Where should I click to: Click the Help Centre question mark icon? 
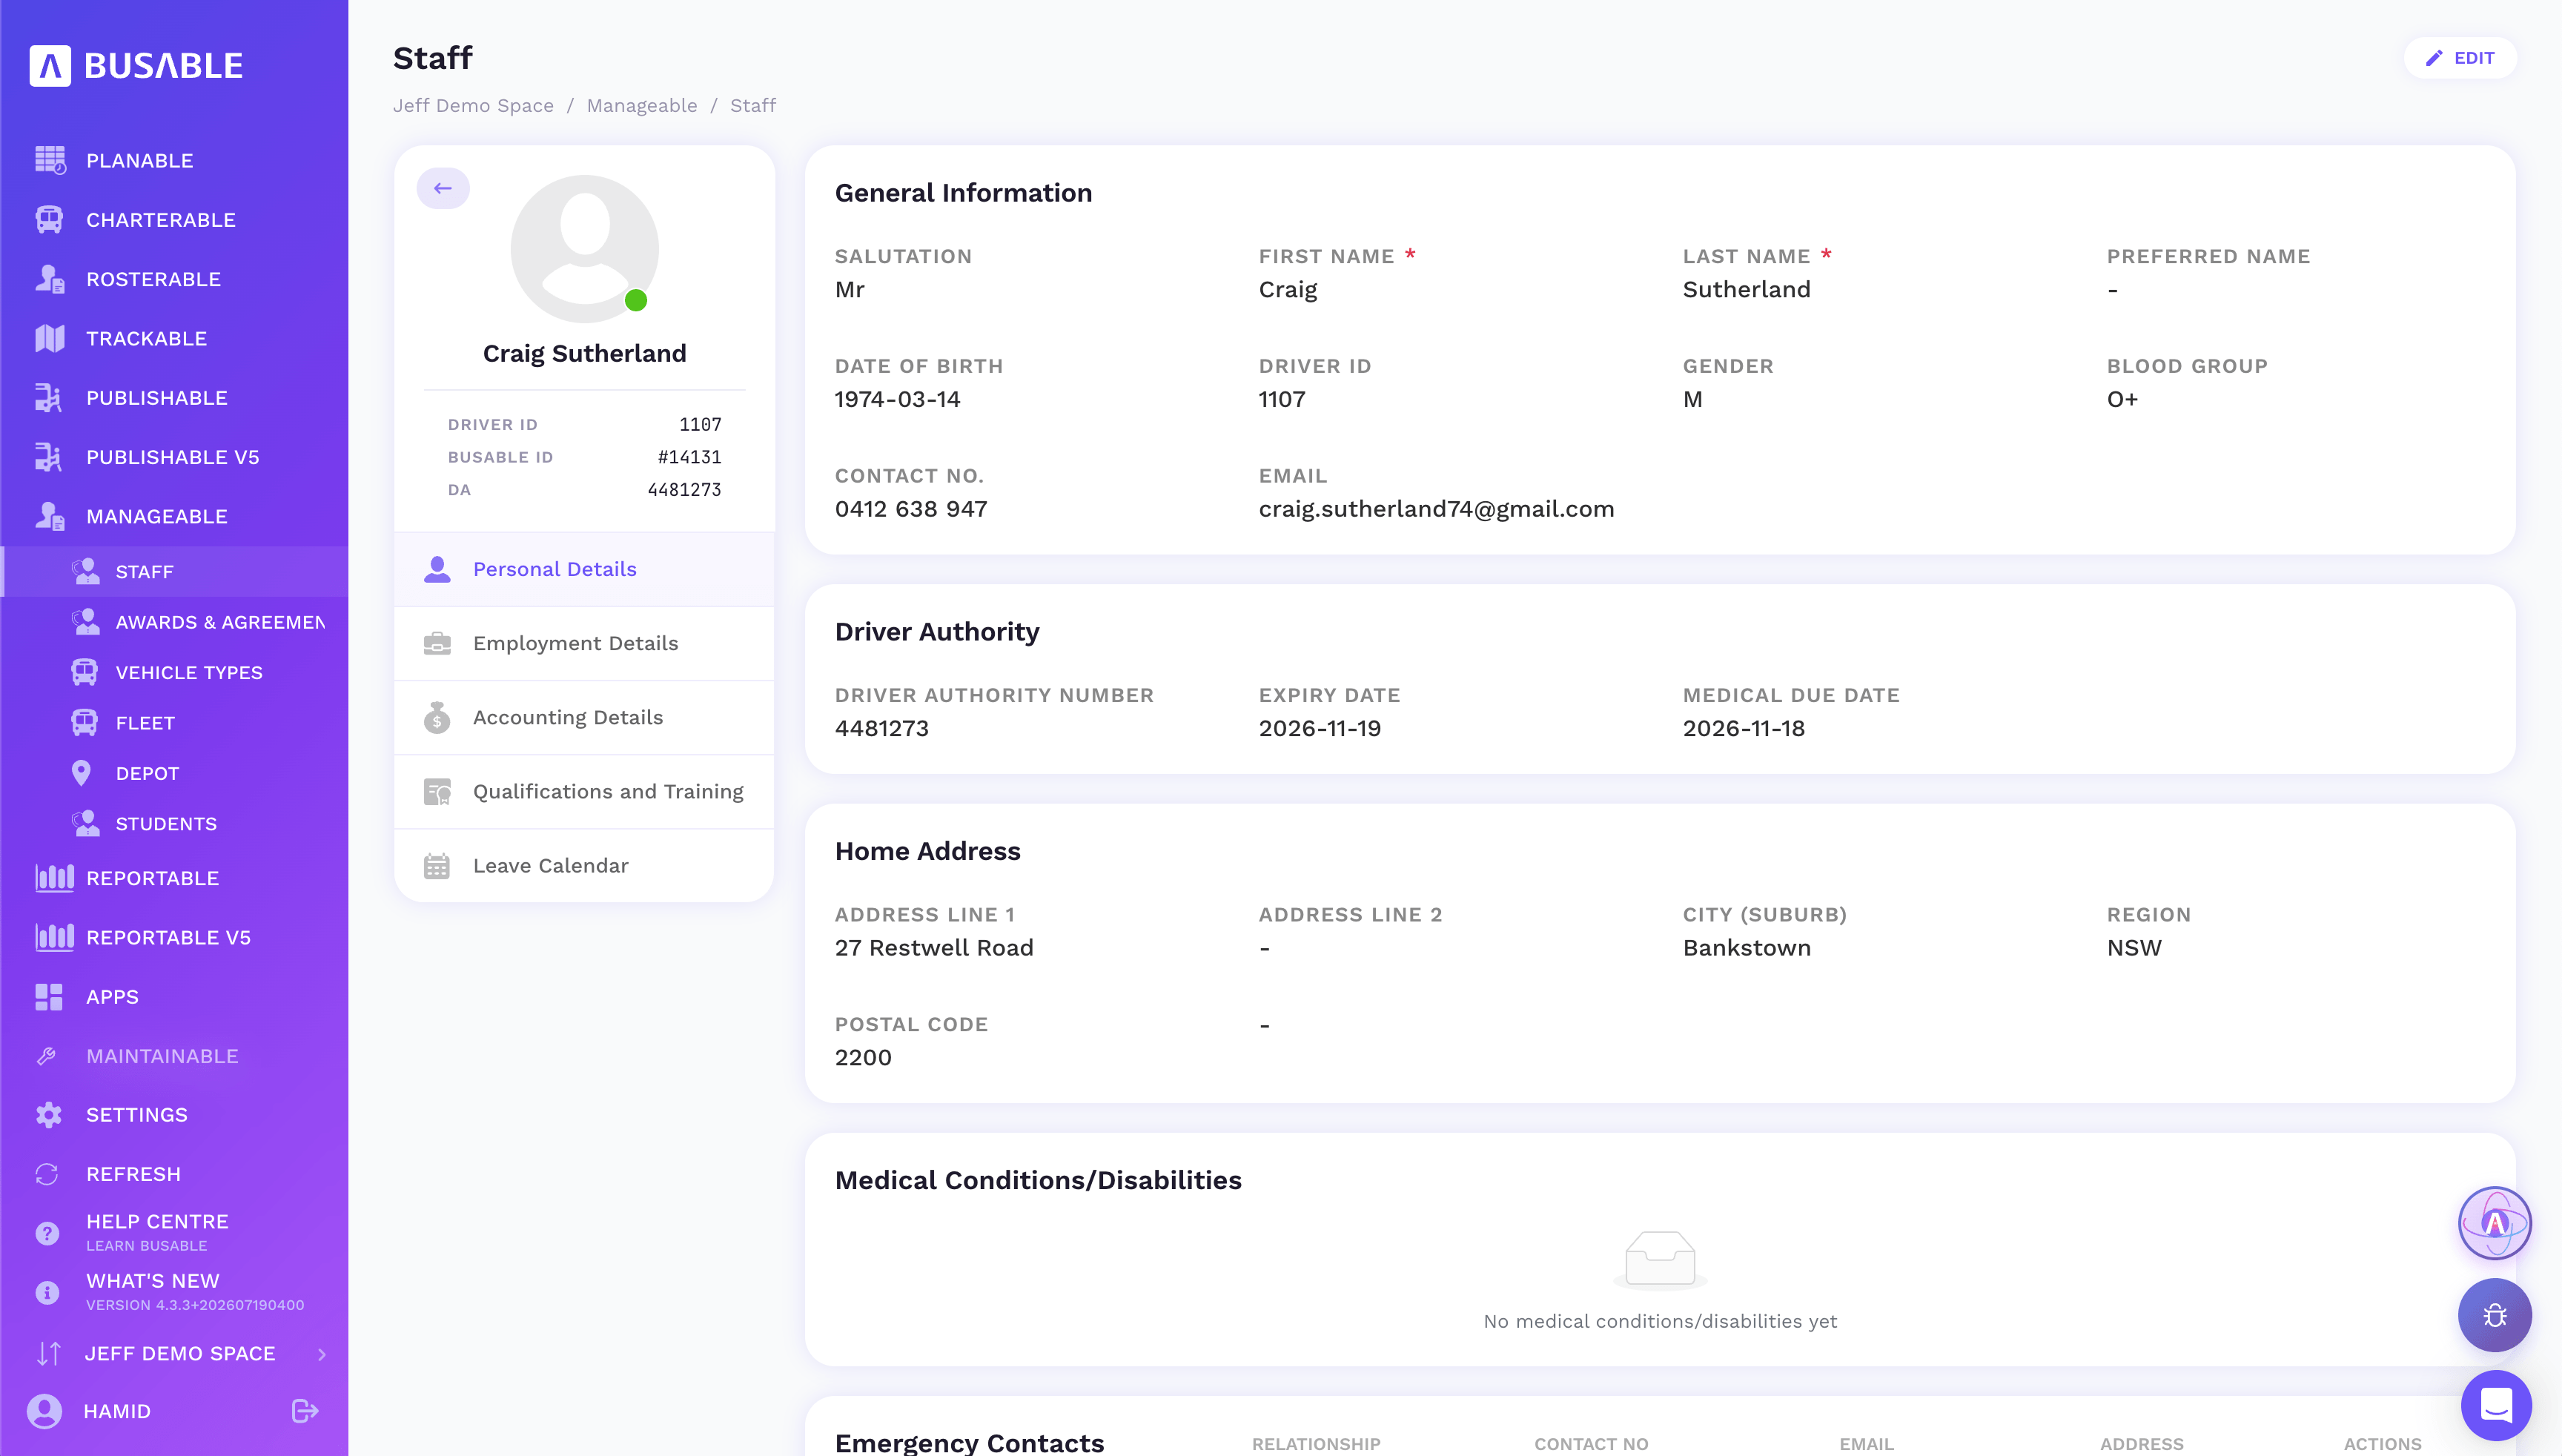pyautogui.click(x=47, y=1233)
